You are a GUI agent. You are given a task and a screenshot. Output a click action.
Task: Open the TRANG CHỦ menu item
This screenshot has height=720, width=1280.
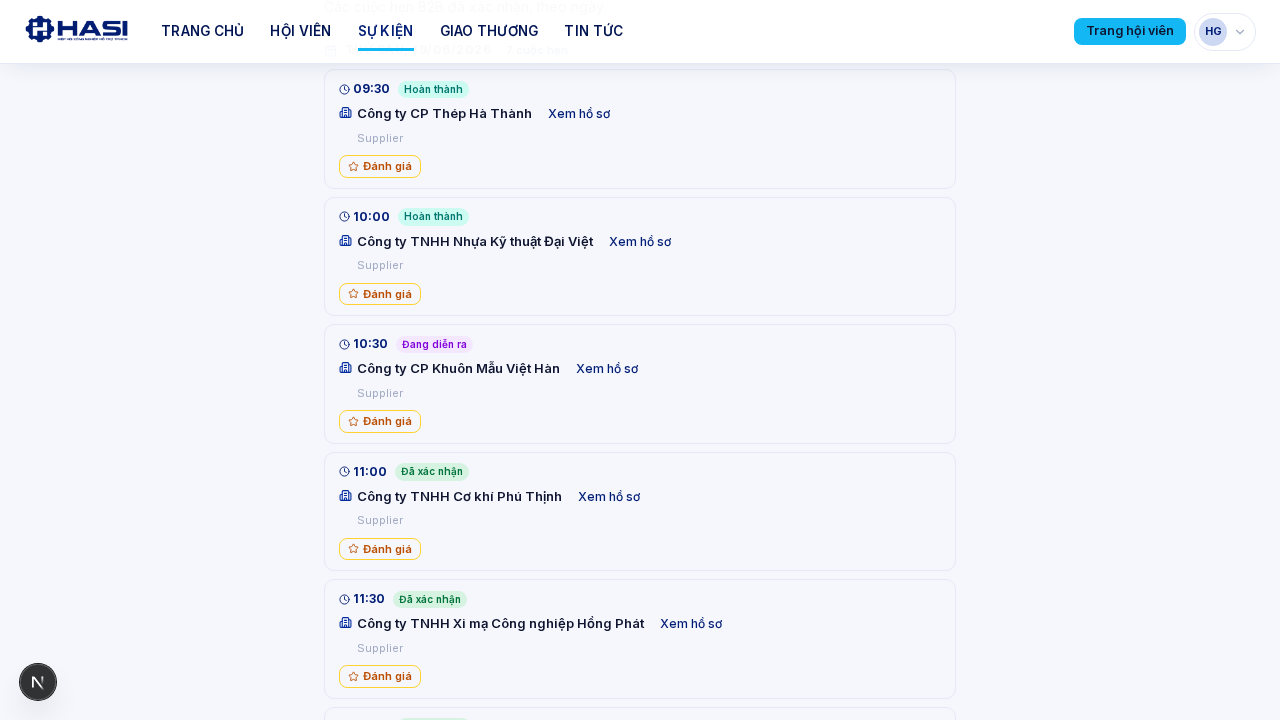tap(202, 31)
